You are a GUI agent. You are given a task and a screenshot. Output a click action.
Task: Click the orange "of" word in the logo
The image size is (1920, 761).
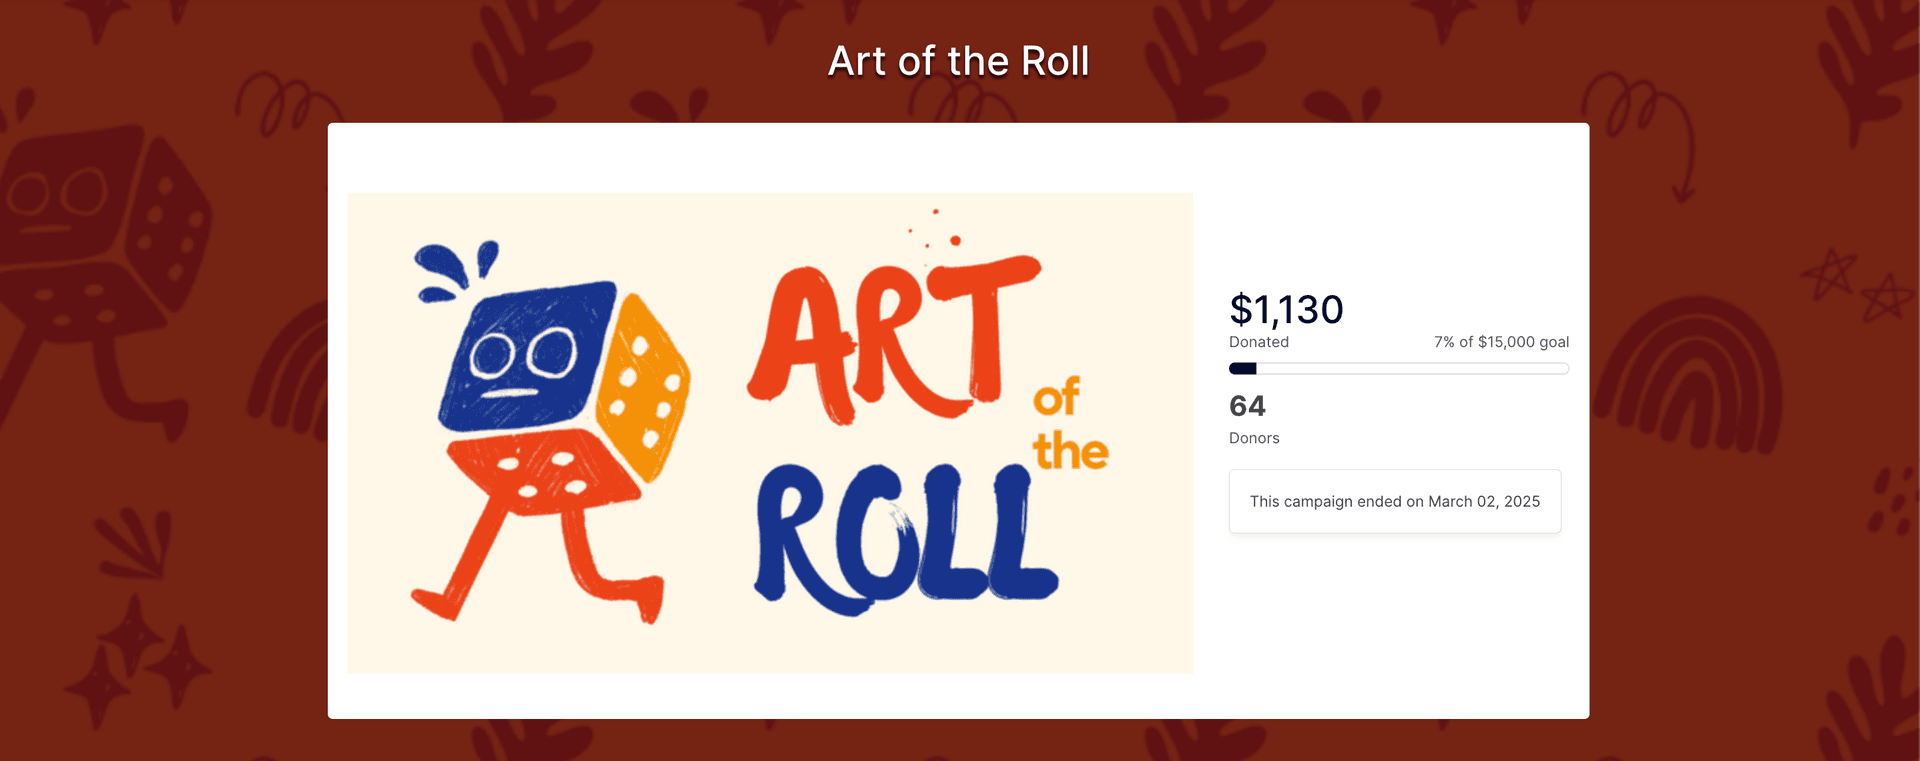click(1056, 397)
